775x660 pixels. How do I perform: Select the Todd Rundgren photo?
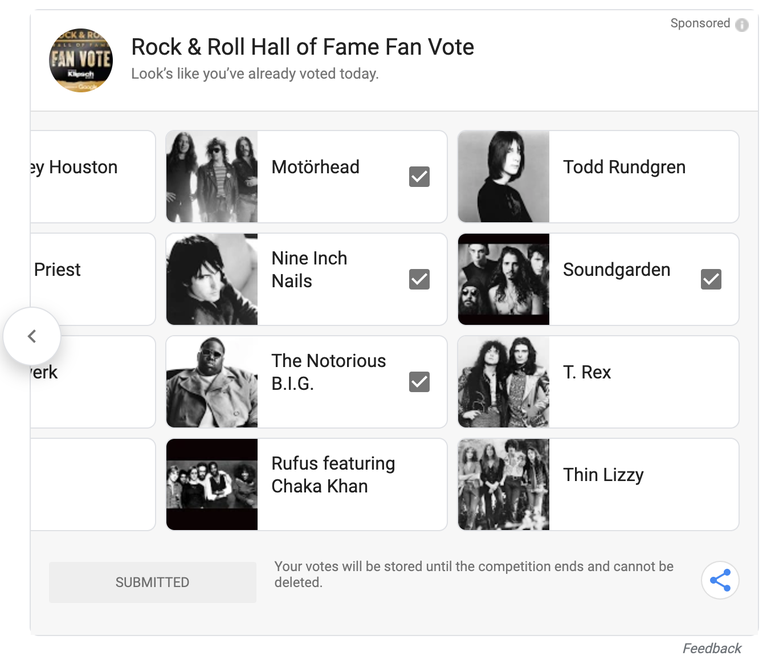click(504, 177)
